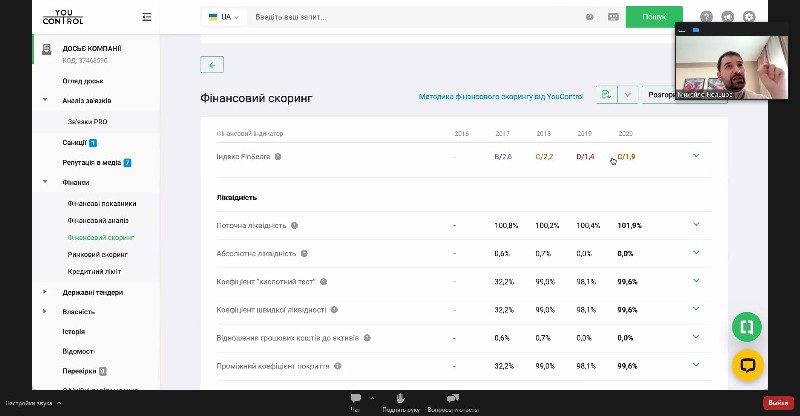Viewport: 800px width, 416px height.
Task: Open the yellow chat support bubble
Action: pos(746,366)
